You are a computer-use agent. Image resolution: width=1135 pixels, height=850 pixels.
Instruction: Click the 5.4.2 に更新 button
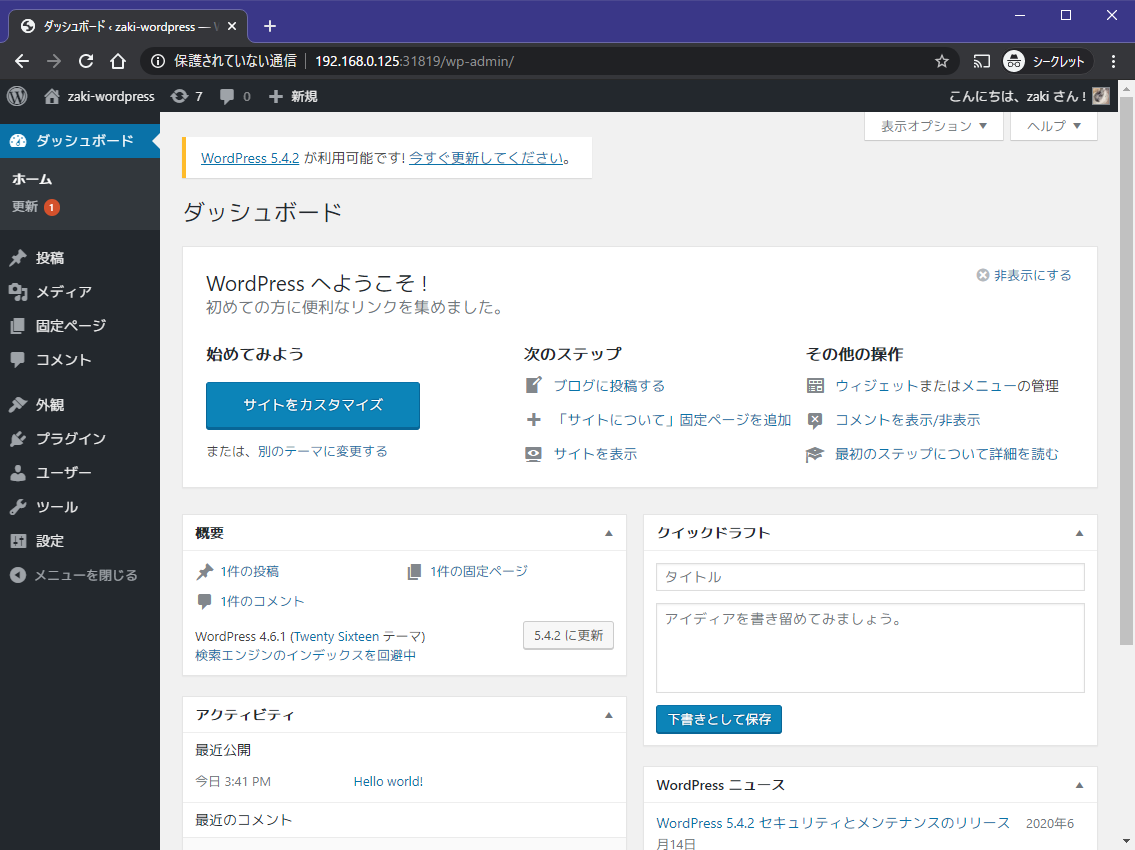coord(568,635)
